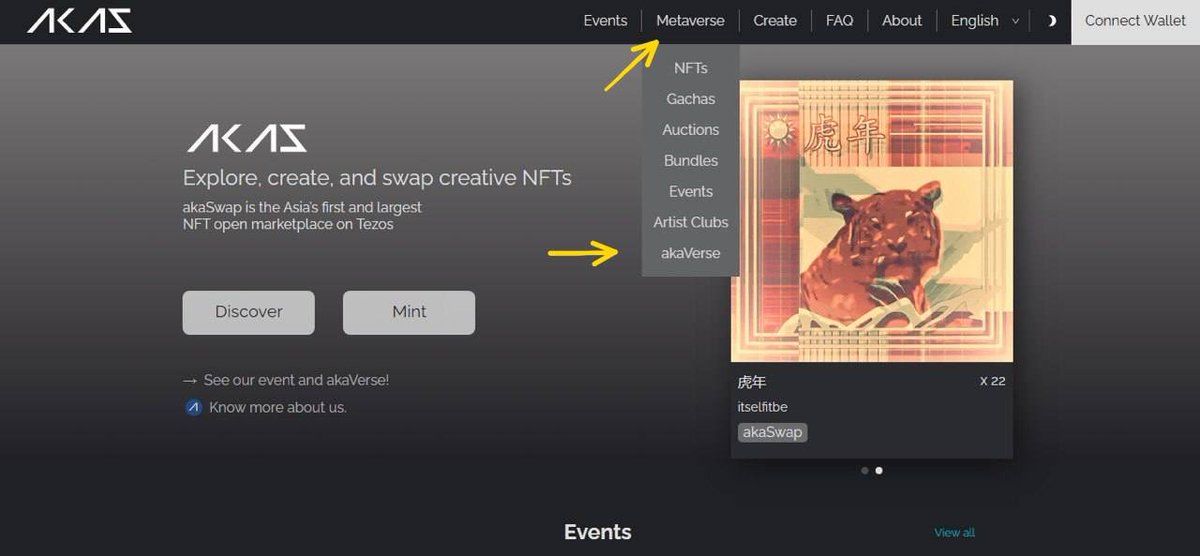1200x556 pixels.
Task: Open the English language dropdown
Action: tap(986, 21)
